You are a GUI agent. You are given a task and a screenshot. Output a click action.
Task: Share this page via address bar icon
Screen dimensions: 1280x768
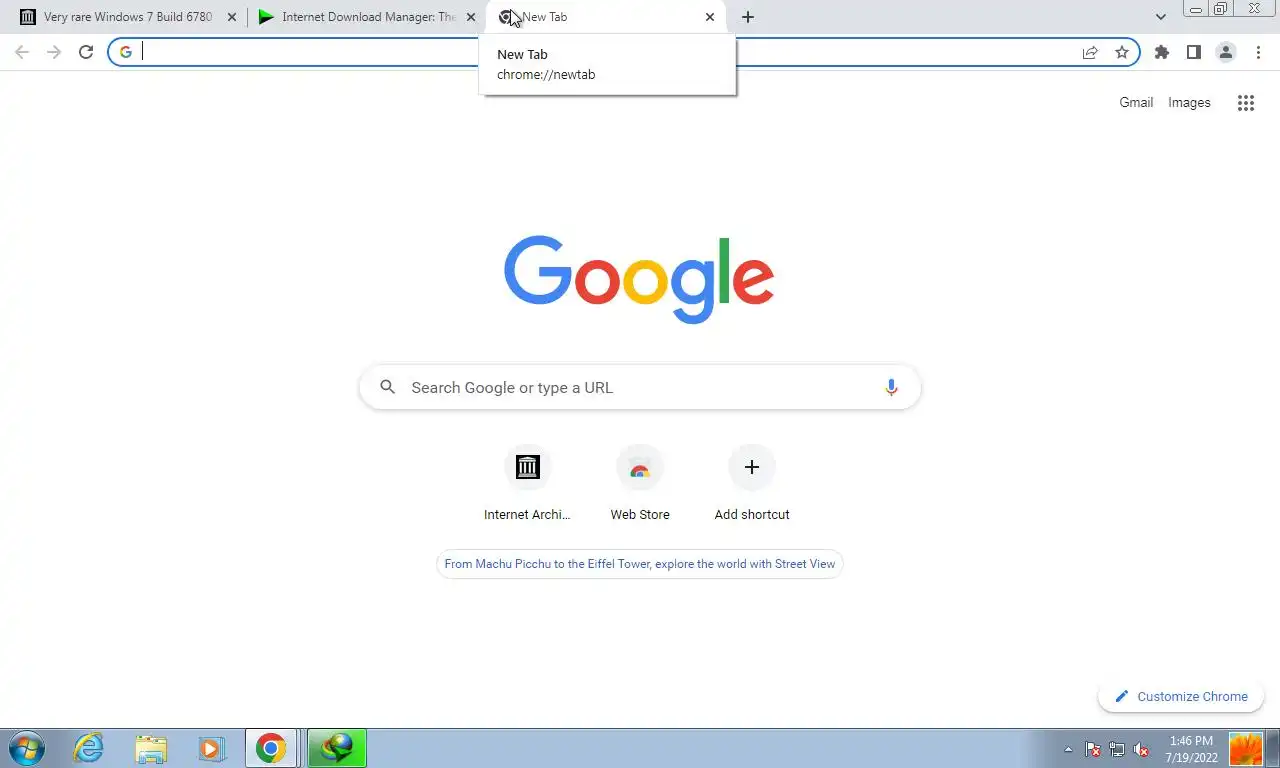(1090, 52)
